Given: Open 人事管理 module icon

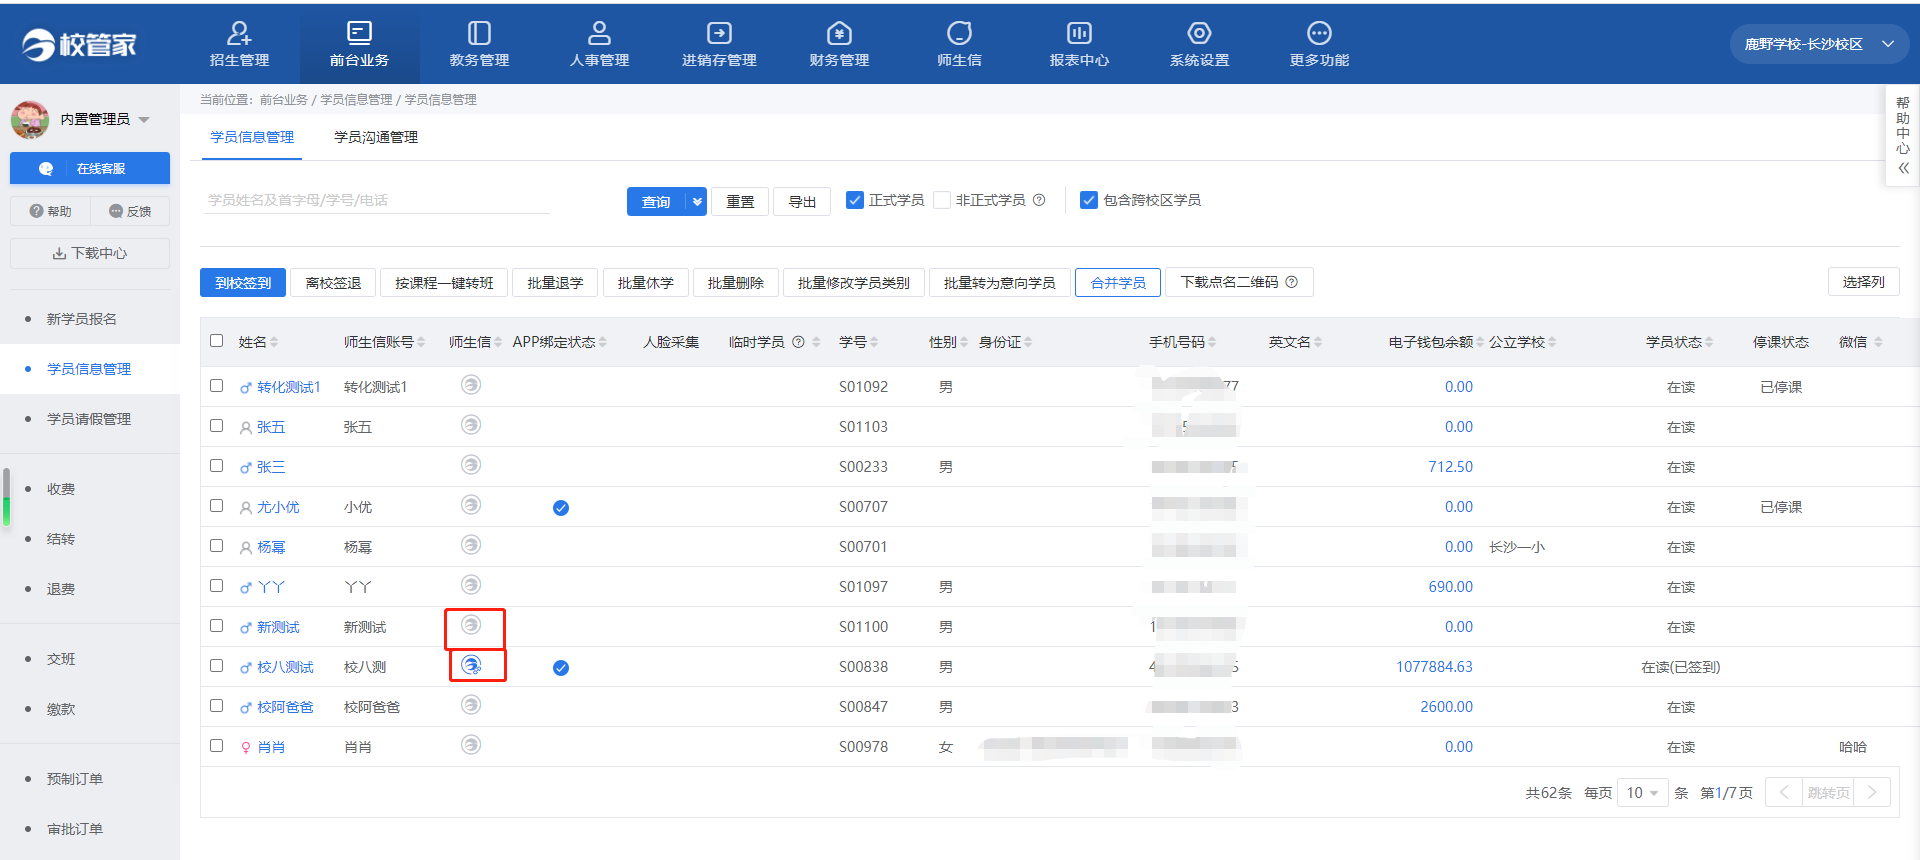Looking at the screenshot, I should click(x=599, y=34).
